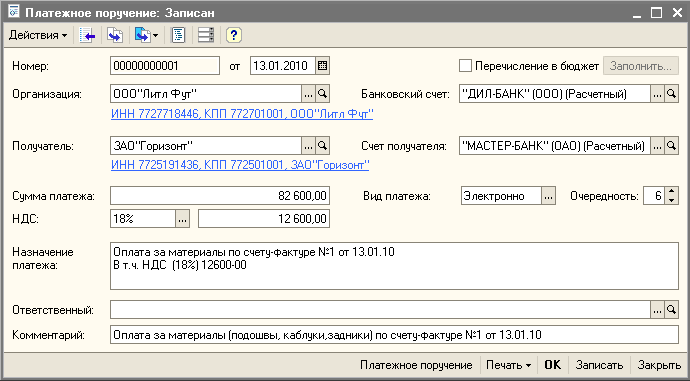690x381 pixels.
Task: Click magnifier icon for Банковский счет
Action: [x=671, y=94]
